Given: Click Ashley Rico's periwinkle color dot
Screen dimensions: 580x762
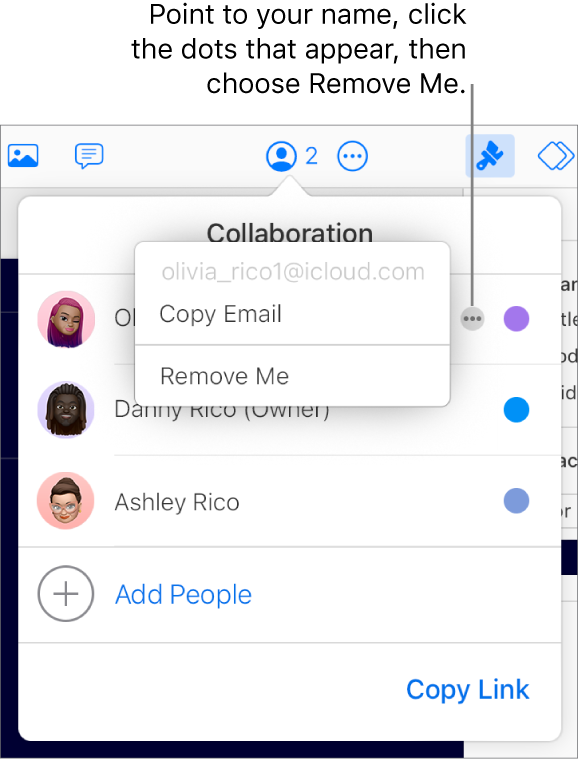Looking at the screenshot, I should [516, 501].
